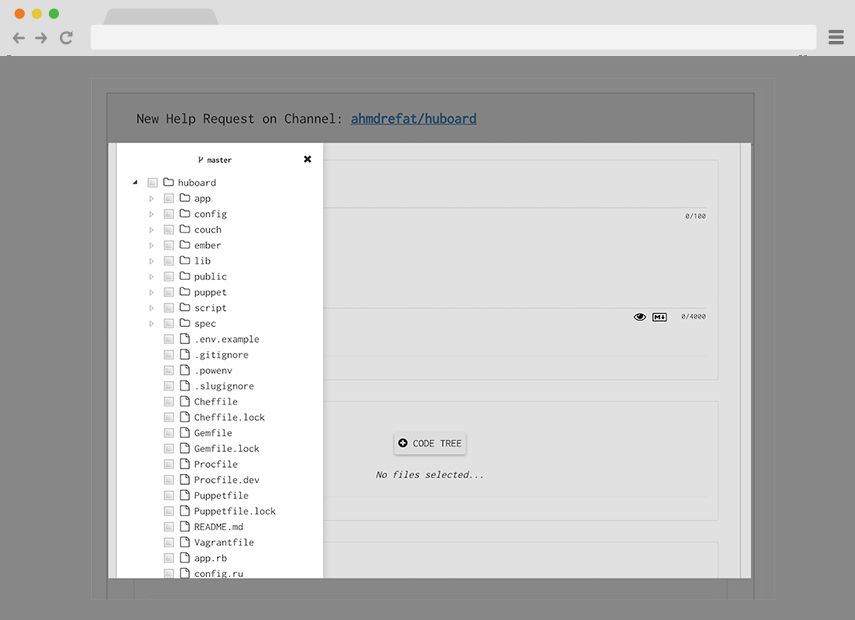Check the .slugignore file checkbox

[x=169, y=386]
